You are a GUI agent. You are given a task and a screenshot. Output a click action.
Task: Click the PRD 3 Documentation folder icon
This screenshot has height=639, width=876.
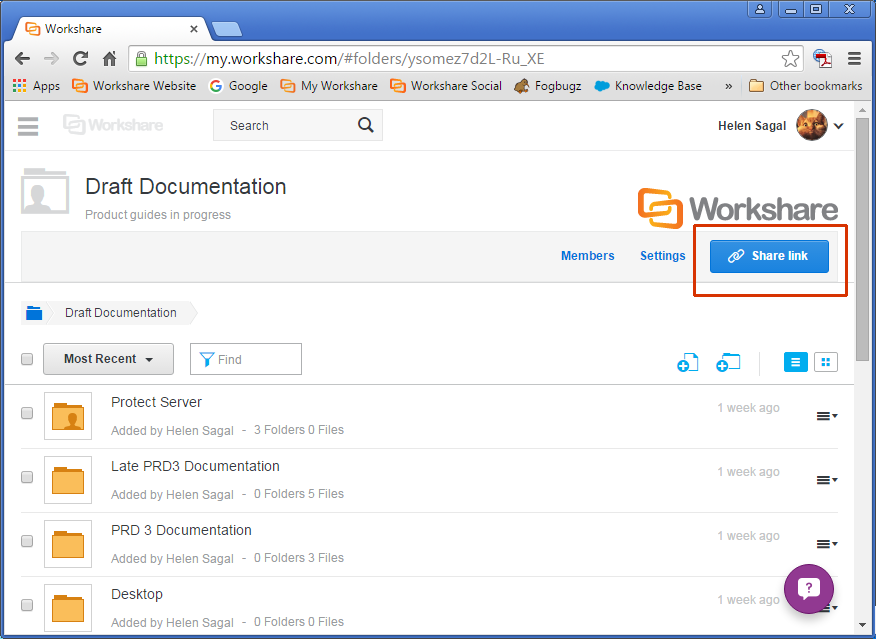click(68, 544)
